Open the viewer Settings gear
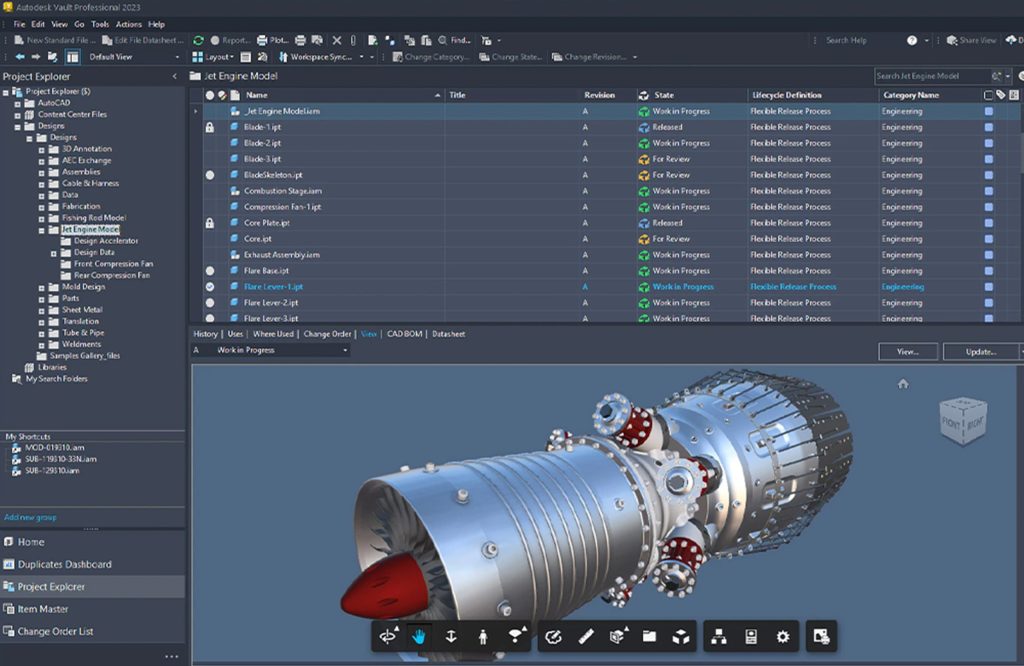Viewport: 1024px width, 666px height. coord(783,636)
